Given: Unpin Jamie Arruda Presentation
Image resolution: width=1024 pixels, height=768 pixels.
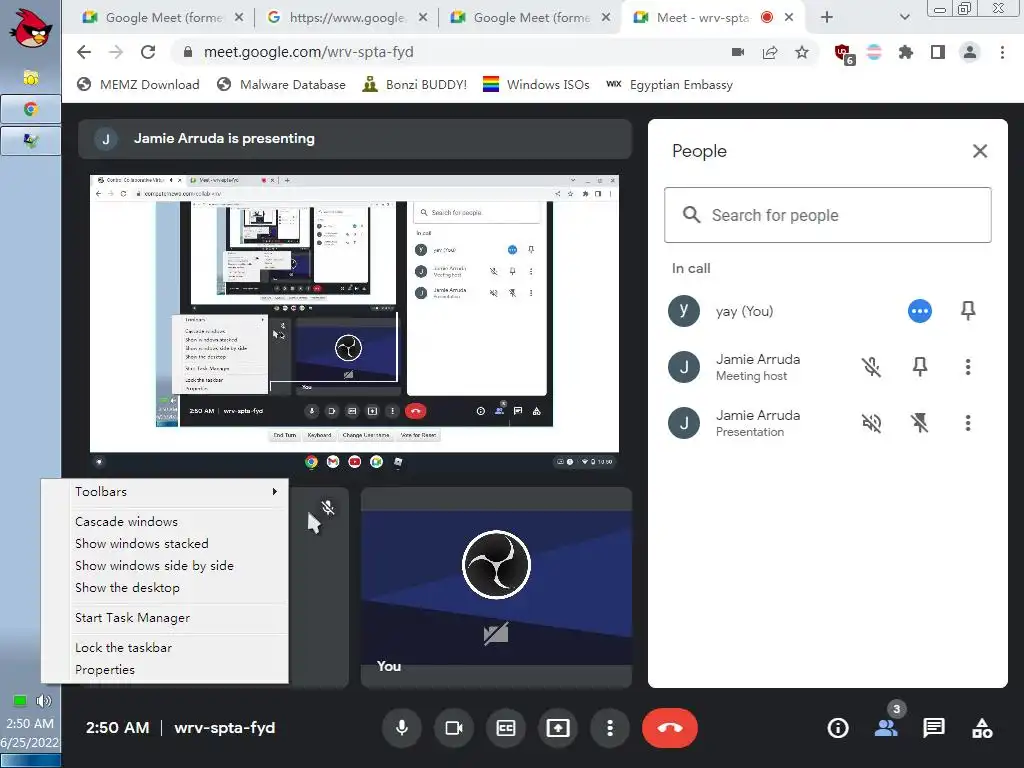Looking at the screenshot, I should click(920, 423).
